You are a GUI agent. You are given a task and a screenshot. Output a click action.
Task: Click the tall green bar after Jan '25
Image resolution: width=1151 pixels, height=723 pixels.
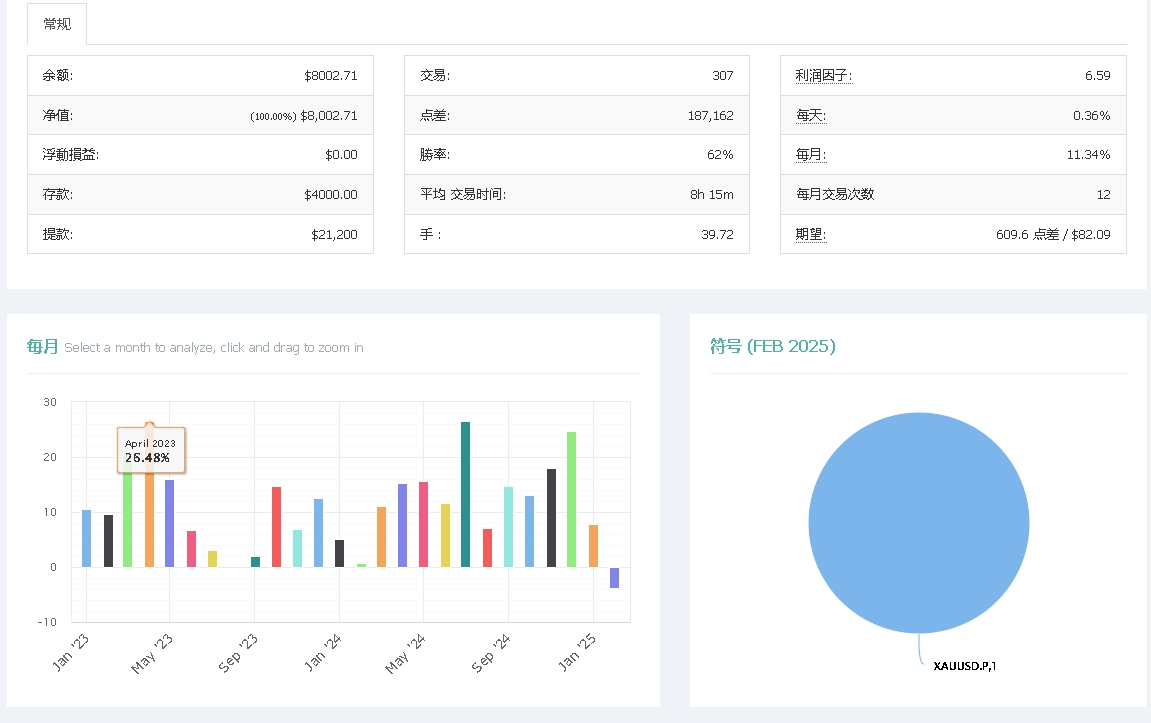570,500
